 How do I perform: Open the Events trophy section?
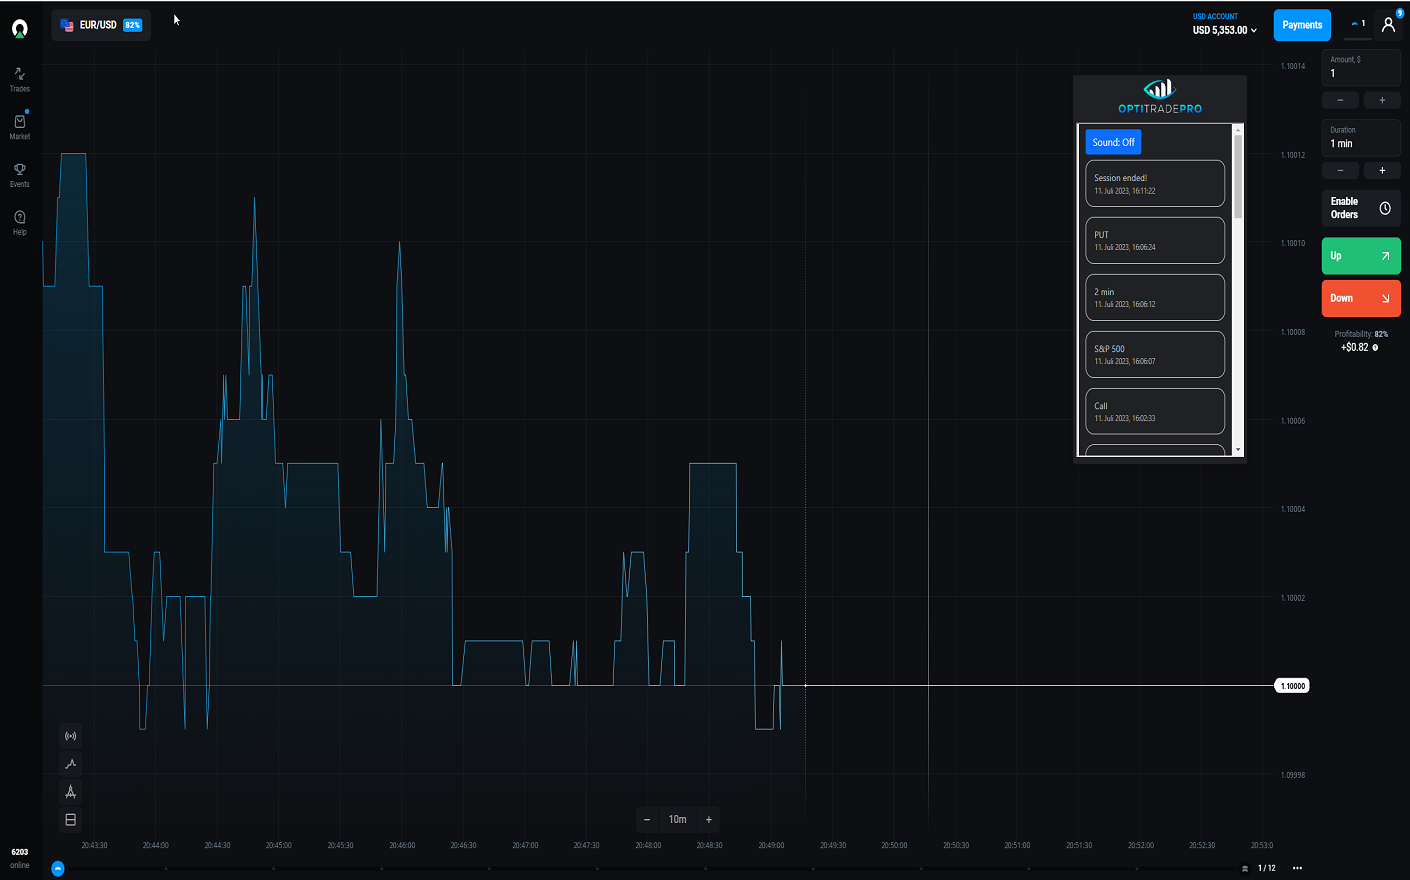(x=20, y=175)
